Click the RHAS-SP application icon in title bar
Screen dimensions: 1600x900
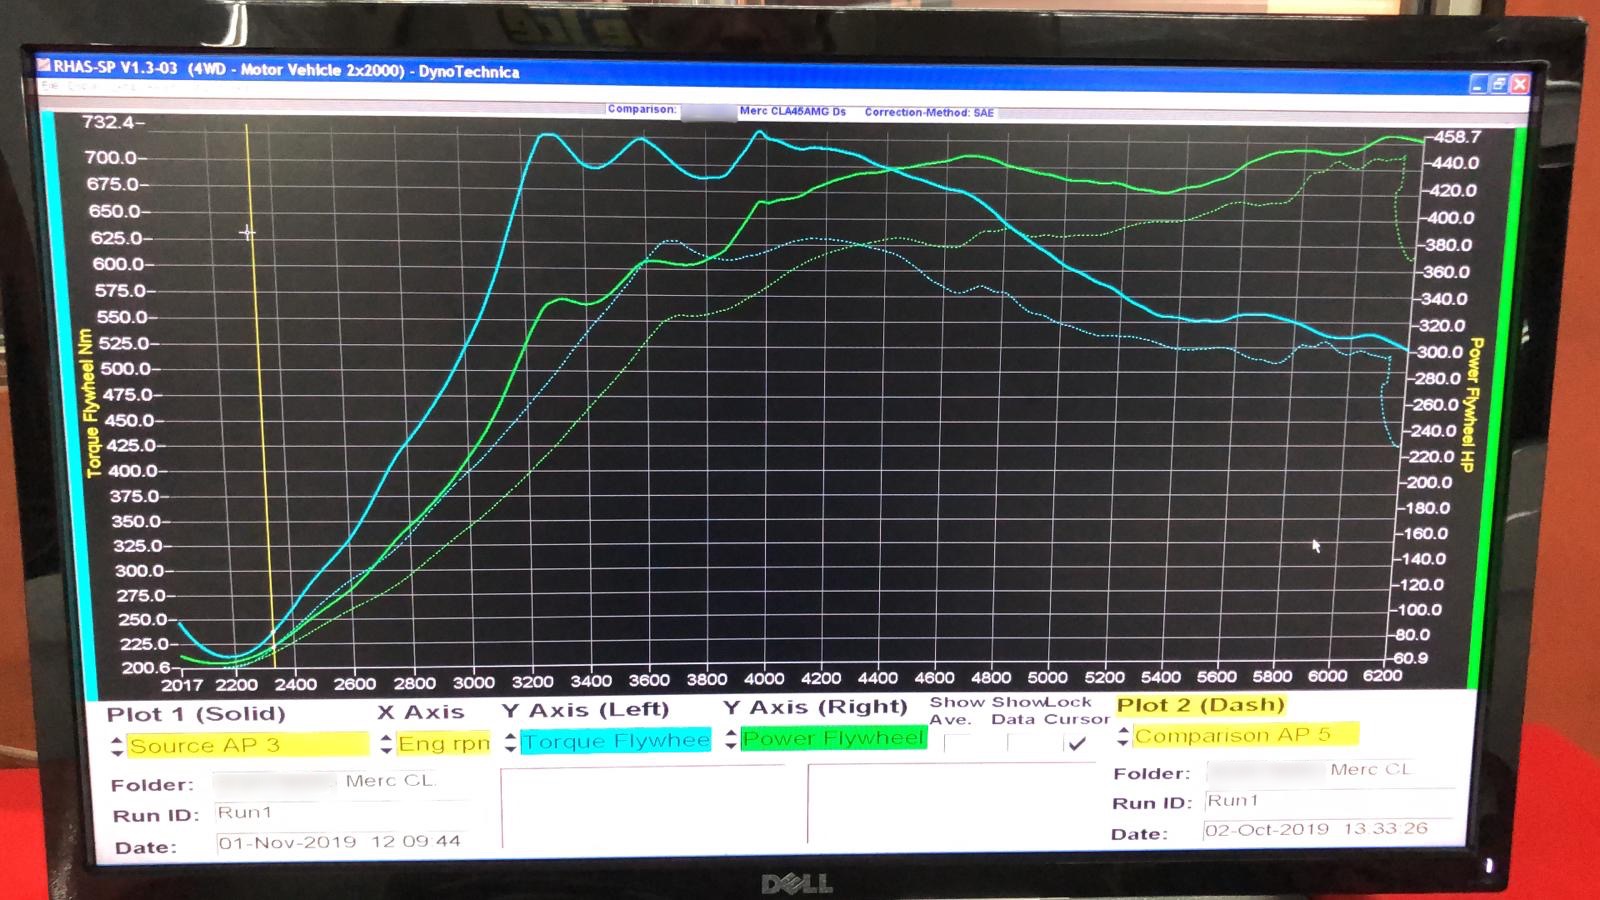[x=44, y=66]
